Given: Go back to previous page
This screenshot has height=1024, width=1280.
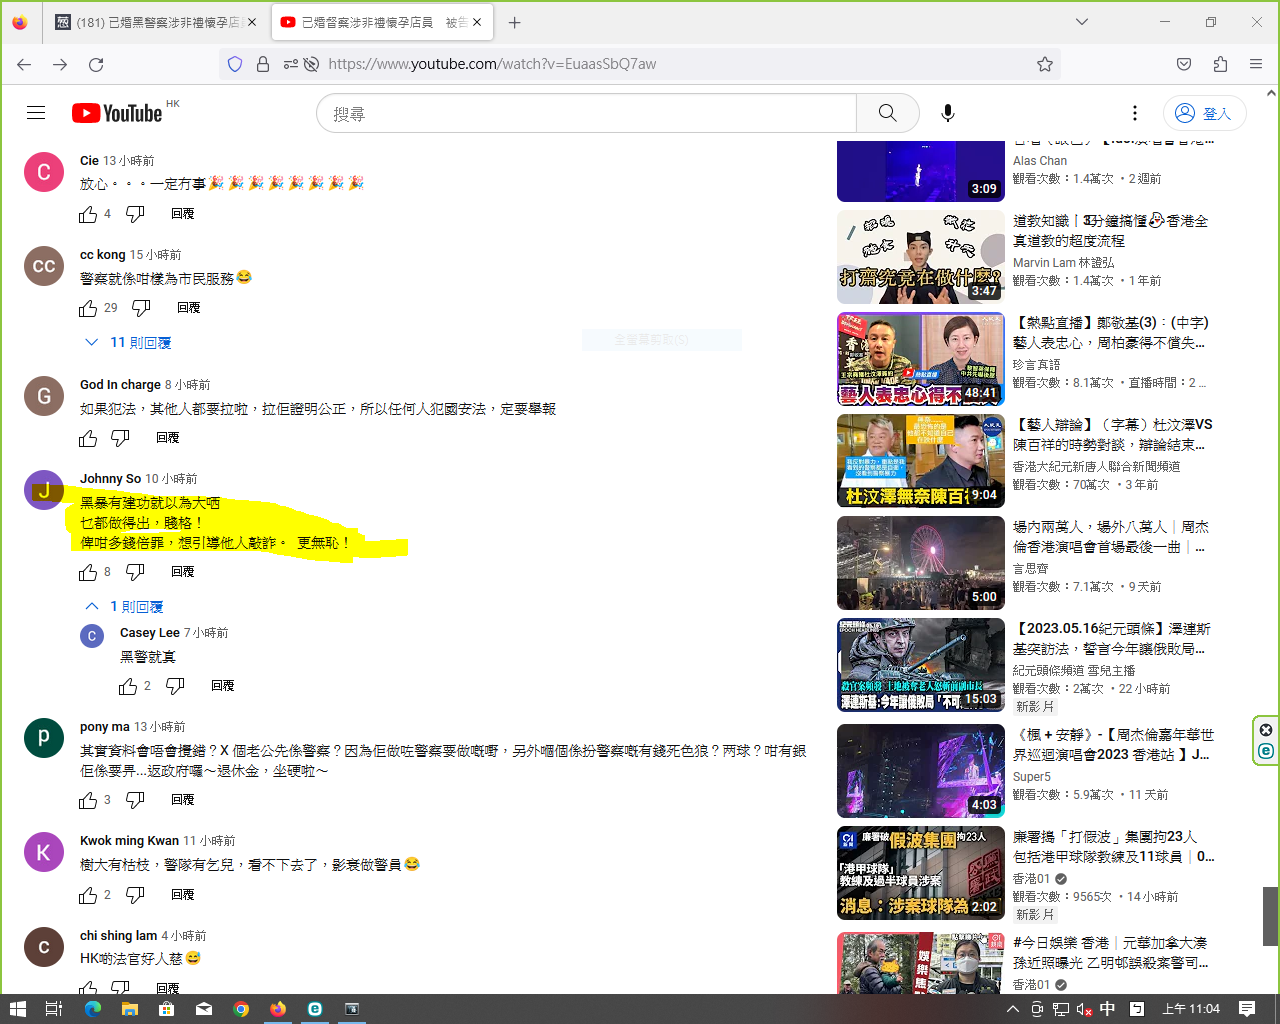Looking at the screenshot, I should (24, 64).
